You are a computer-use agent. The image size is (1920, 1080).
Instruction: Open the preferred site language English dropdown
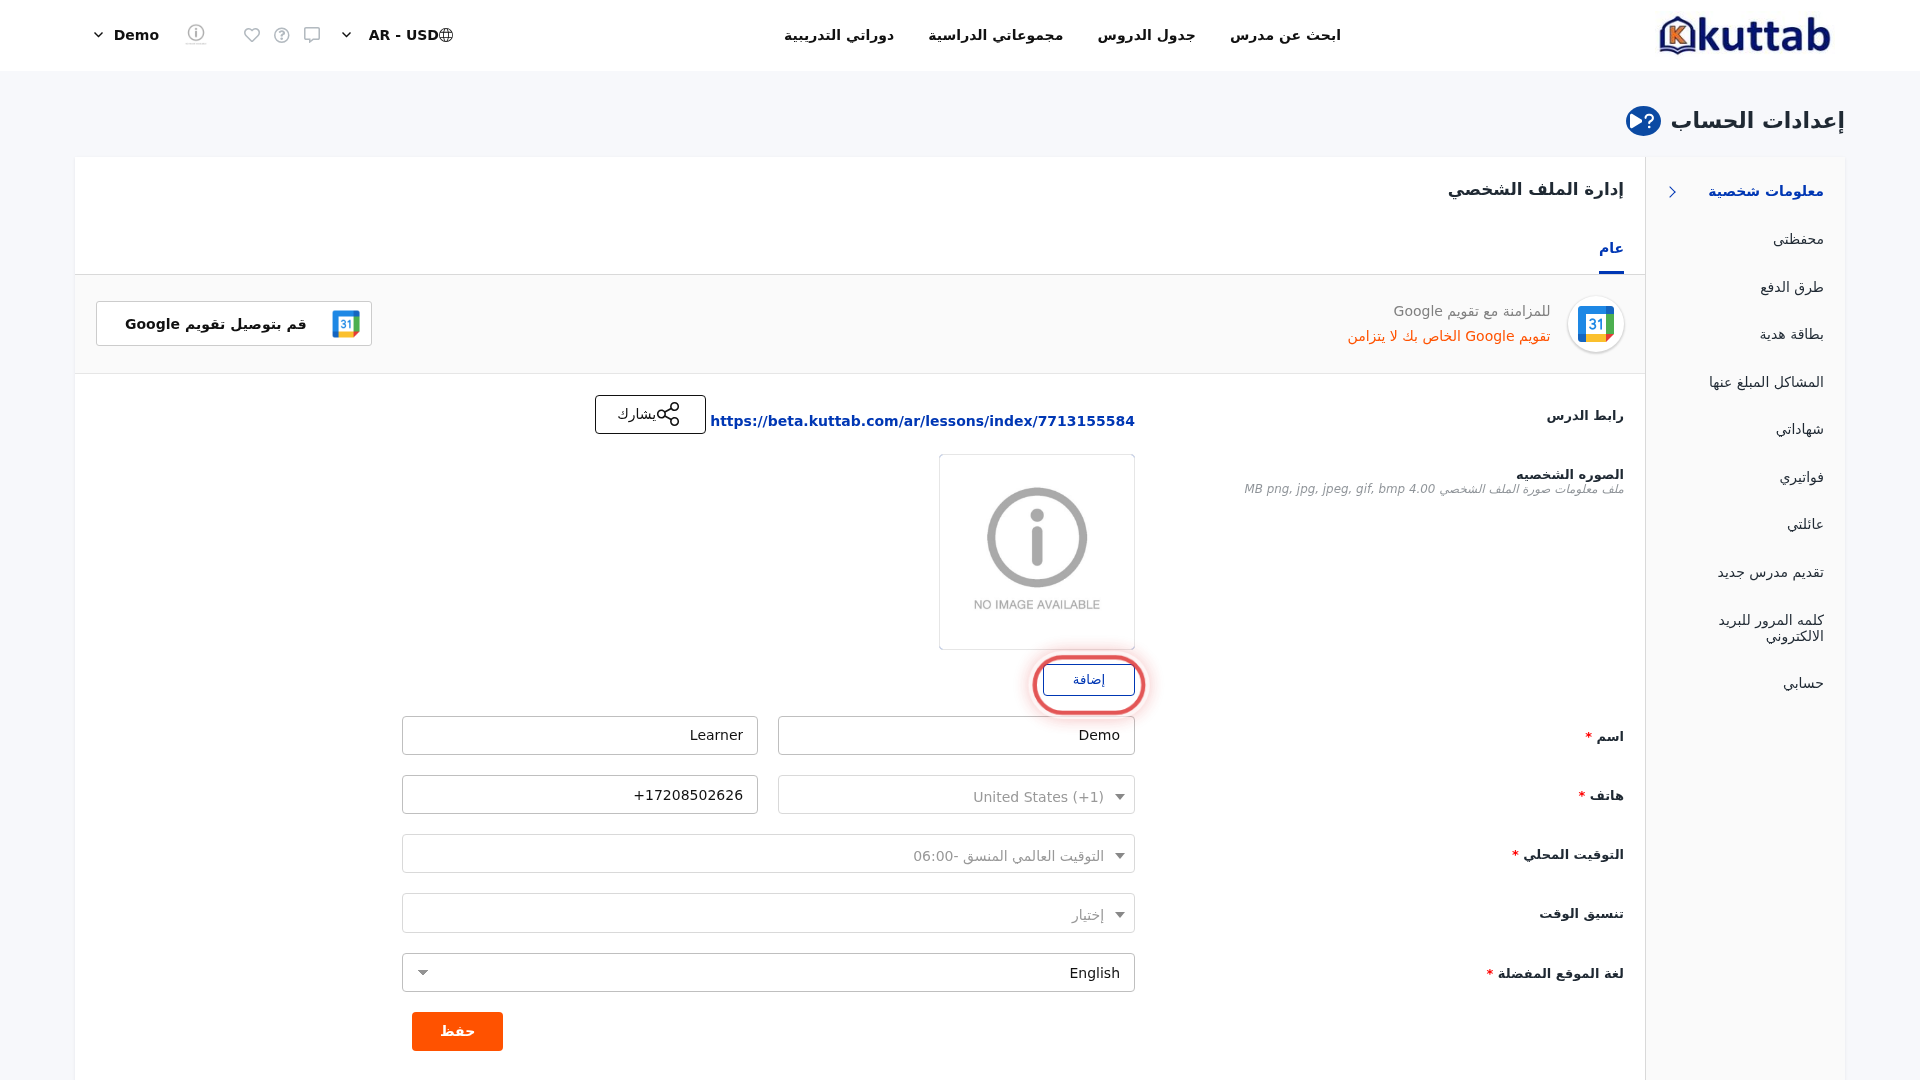click(768, 973)
